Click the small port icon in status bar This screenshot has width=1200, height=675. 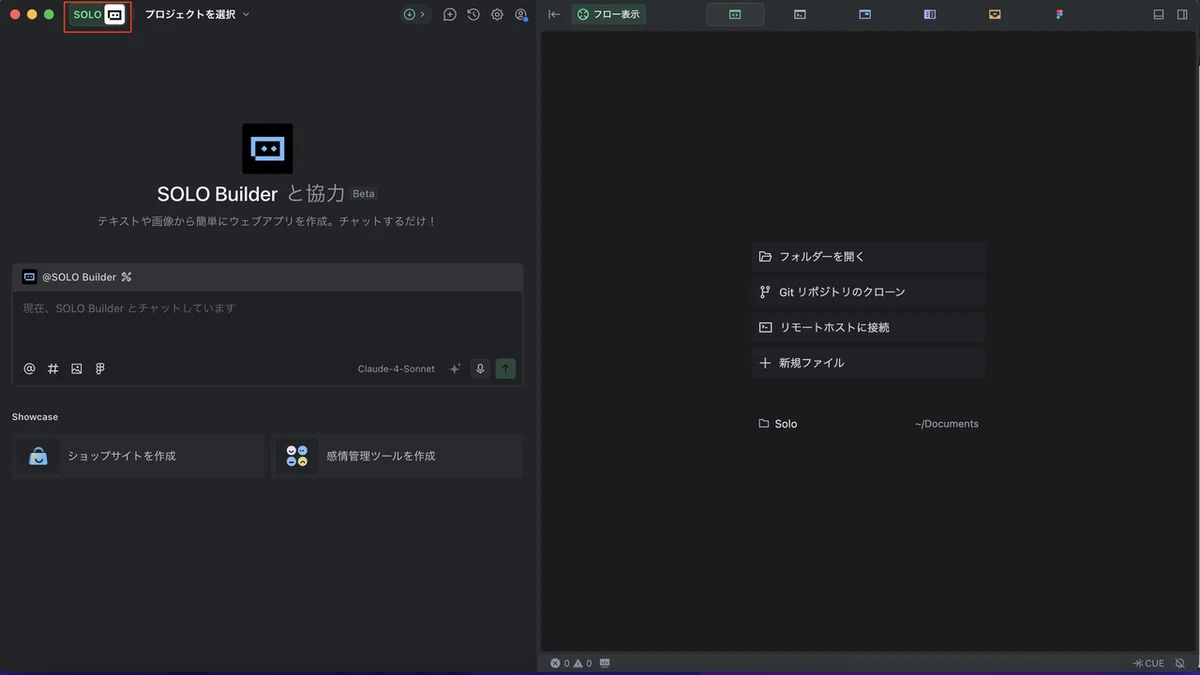(605, 663)
